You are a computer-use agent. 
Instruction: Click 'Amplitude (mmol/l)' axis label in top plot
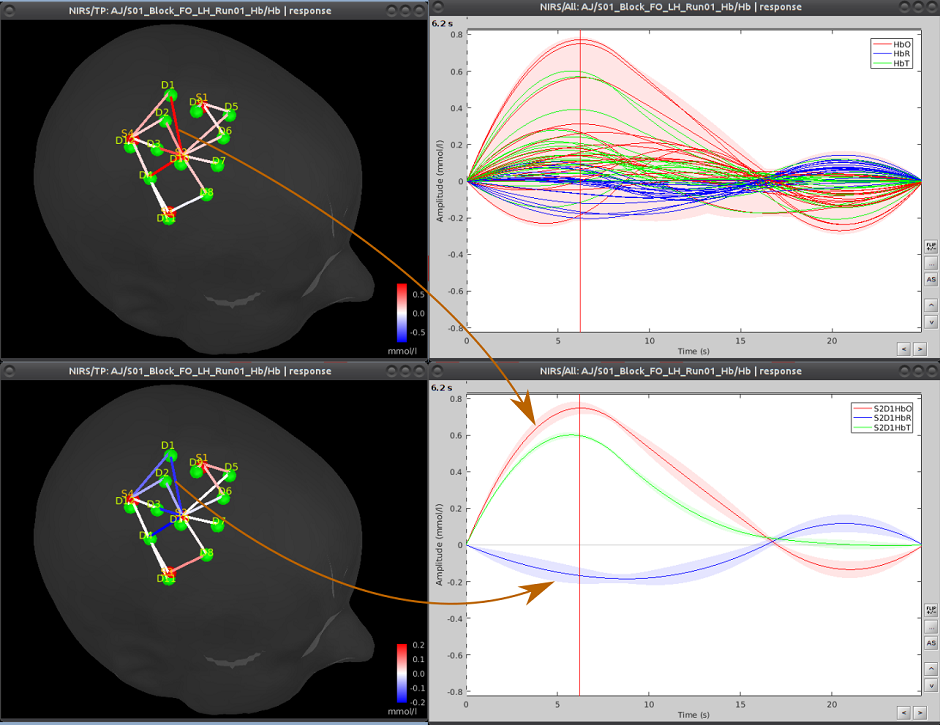coord(440,181)
